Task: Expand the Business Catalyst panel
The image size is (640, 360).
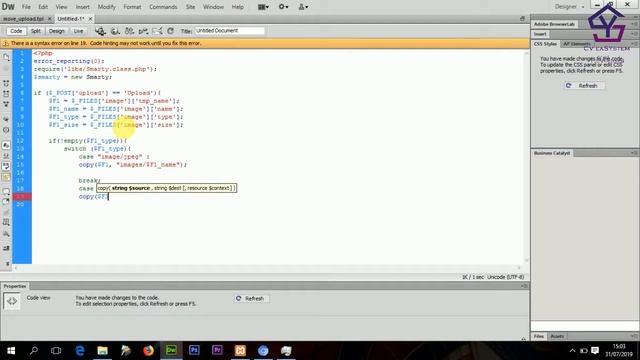Action: pos(552,153)
